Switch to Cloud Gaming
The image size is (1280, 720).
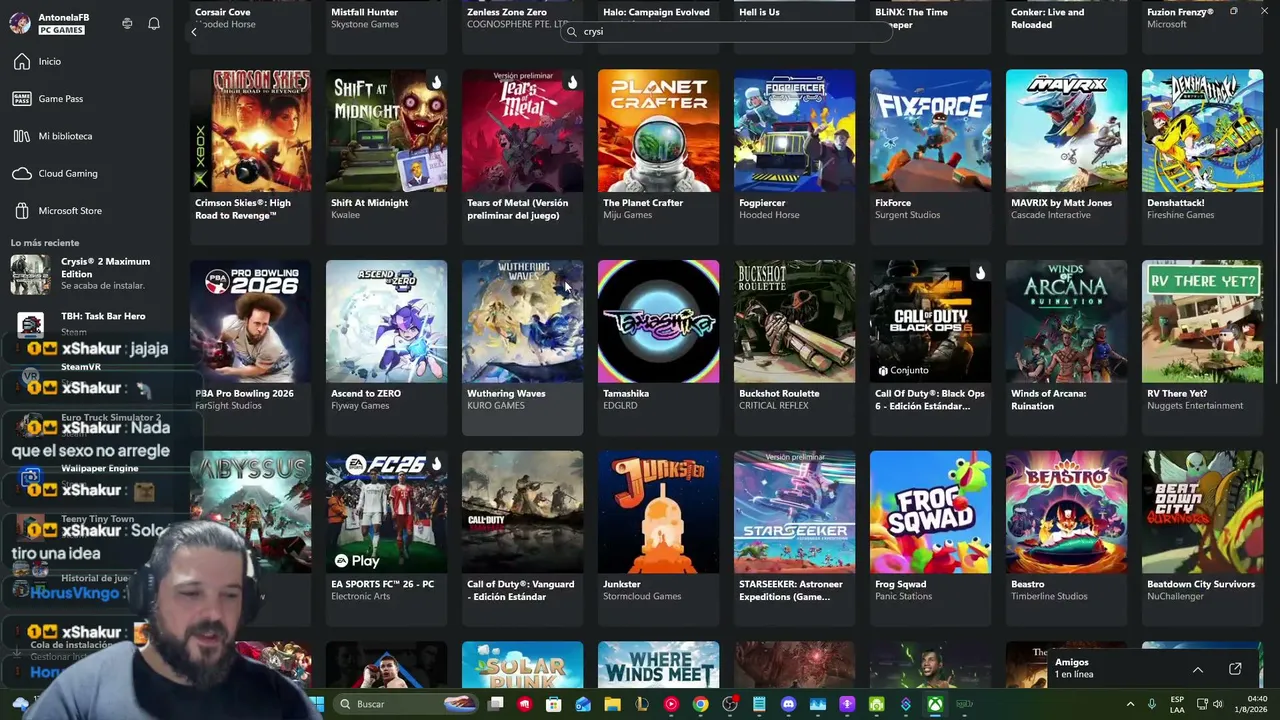pos(68,174)
